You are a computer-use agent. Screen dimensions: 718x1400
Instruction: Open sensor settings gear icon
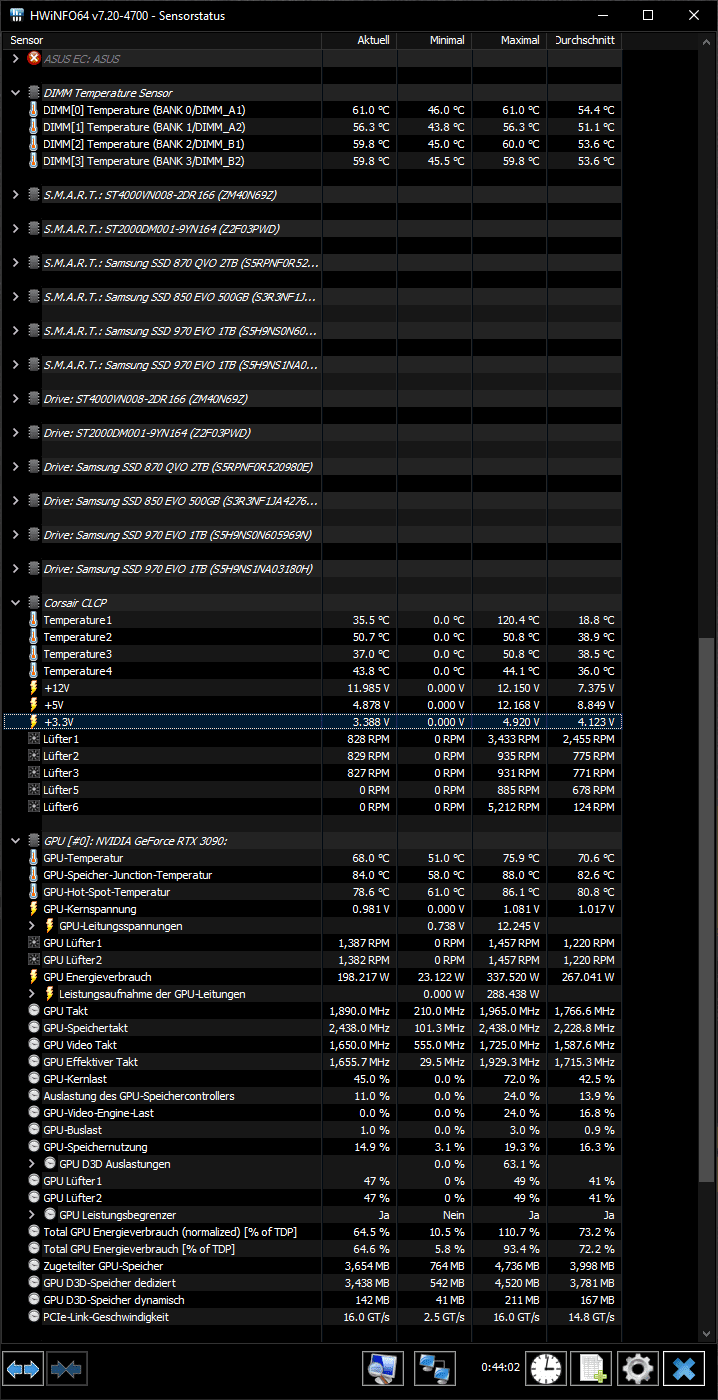coord(638,1368)
